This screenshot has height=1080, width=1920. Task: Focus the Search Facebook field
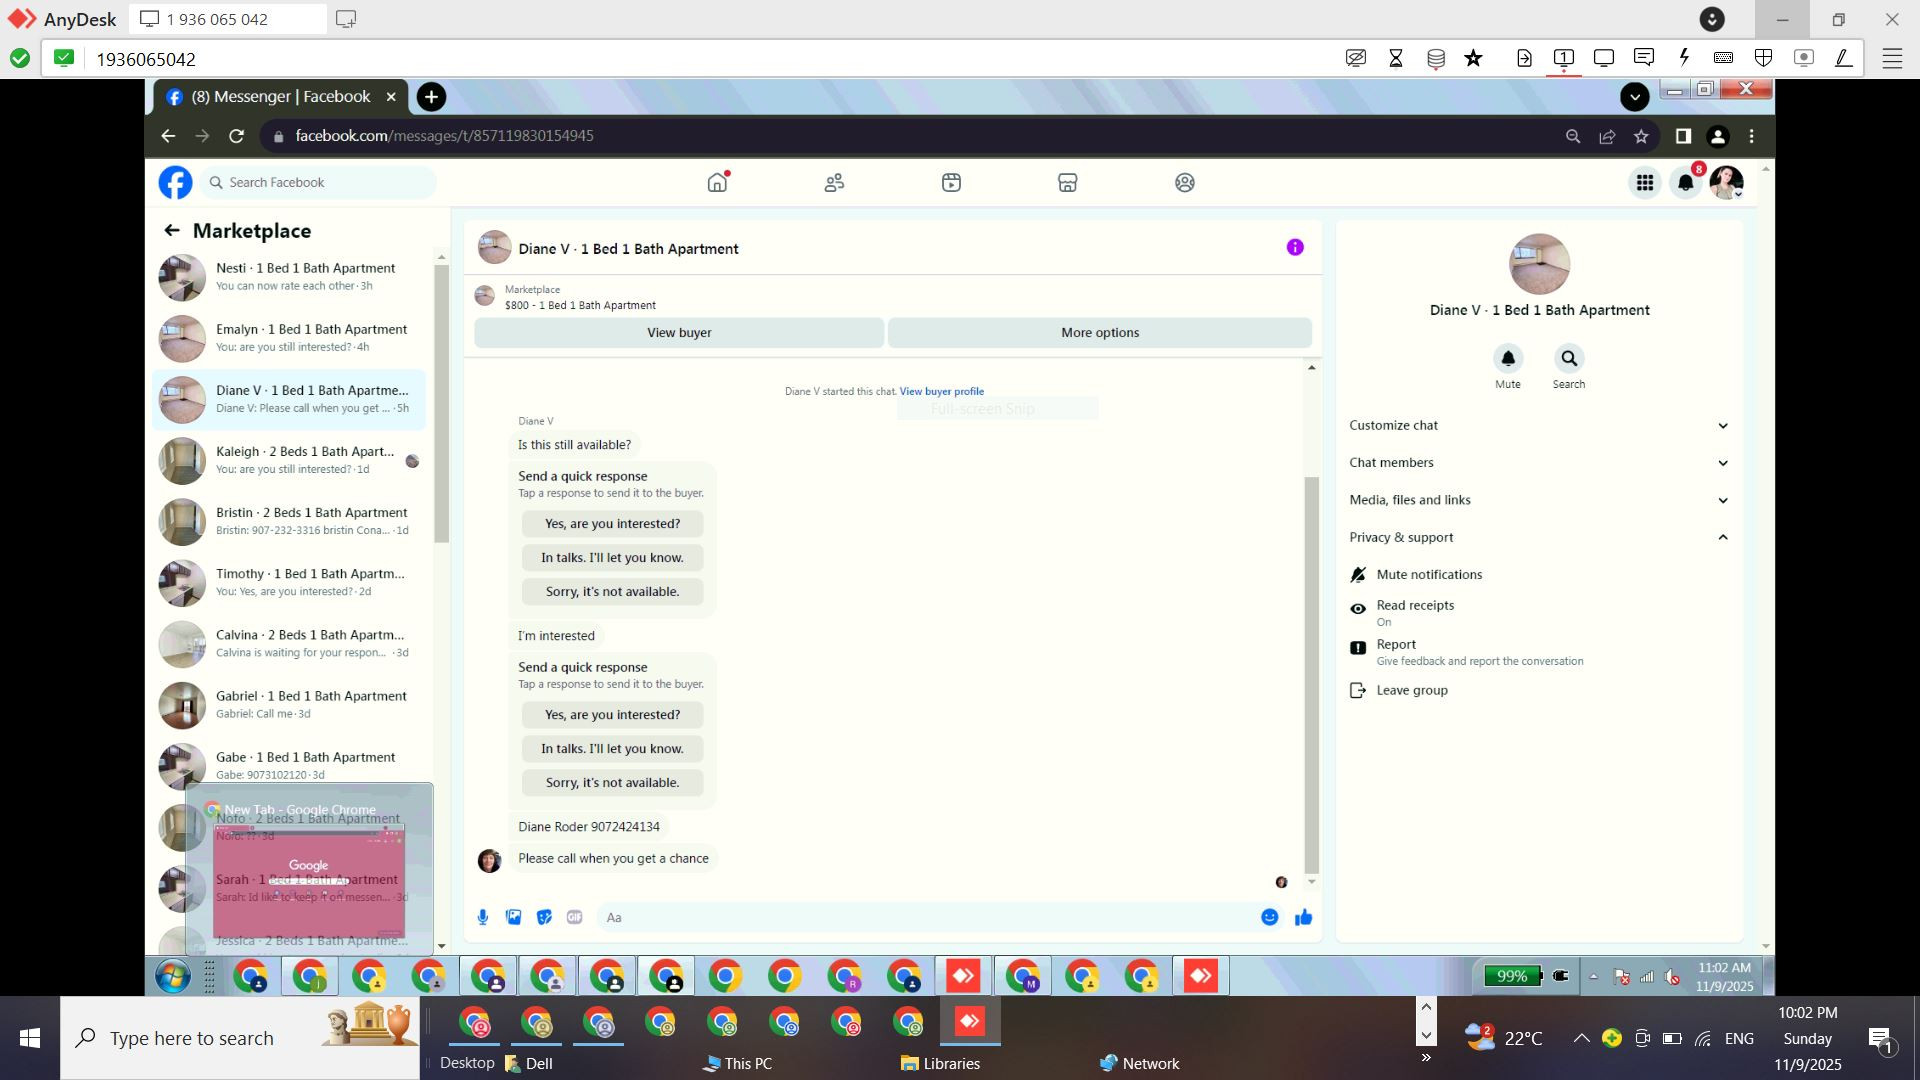point(319,182)
